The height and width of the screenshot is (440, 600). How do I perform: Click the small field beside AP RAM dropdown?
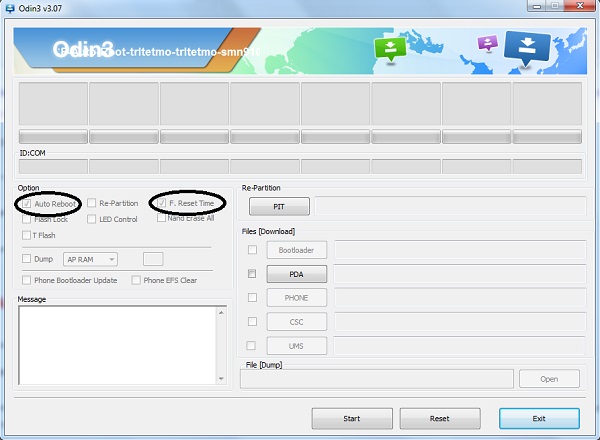(153, 259)
